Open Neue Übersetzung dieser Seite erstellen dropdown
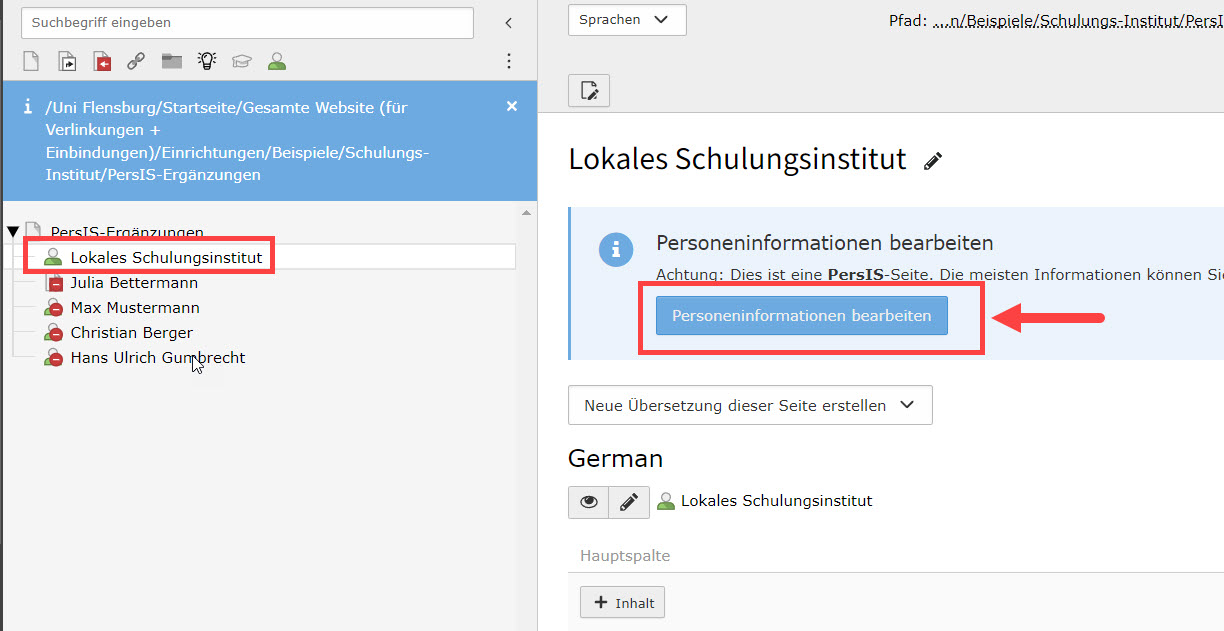The width and height of the screenshot is (1224, 631). tap(750, 405)
